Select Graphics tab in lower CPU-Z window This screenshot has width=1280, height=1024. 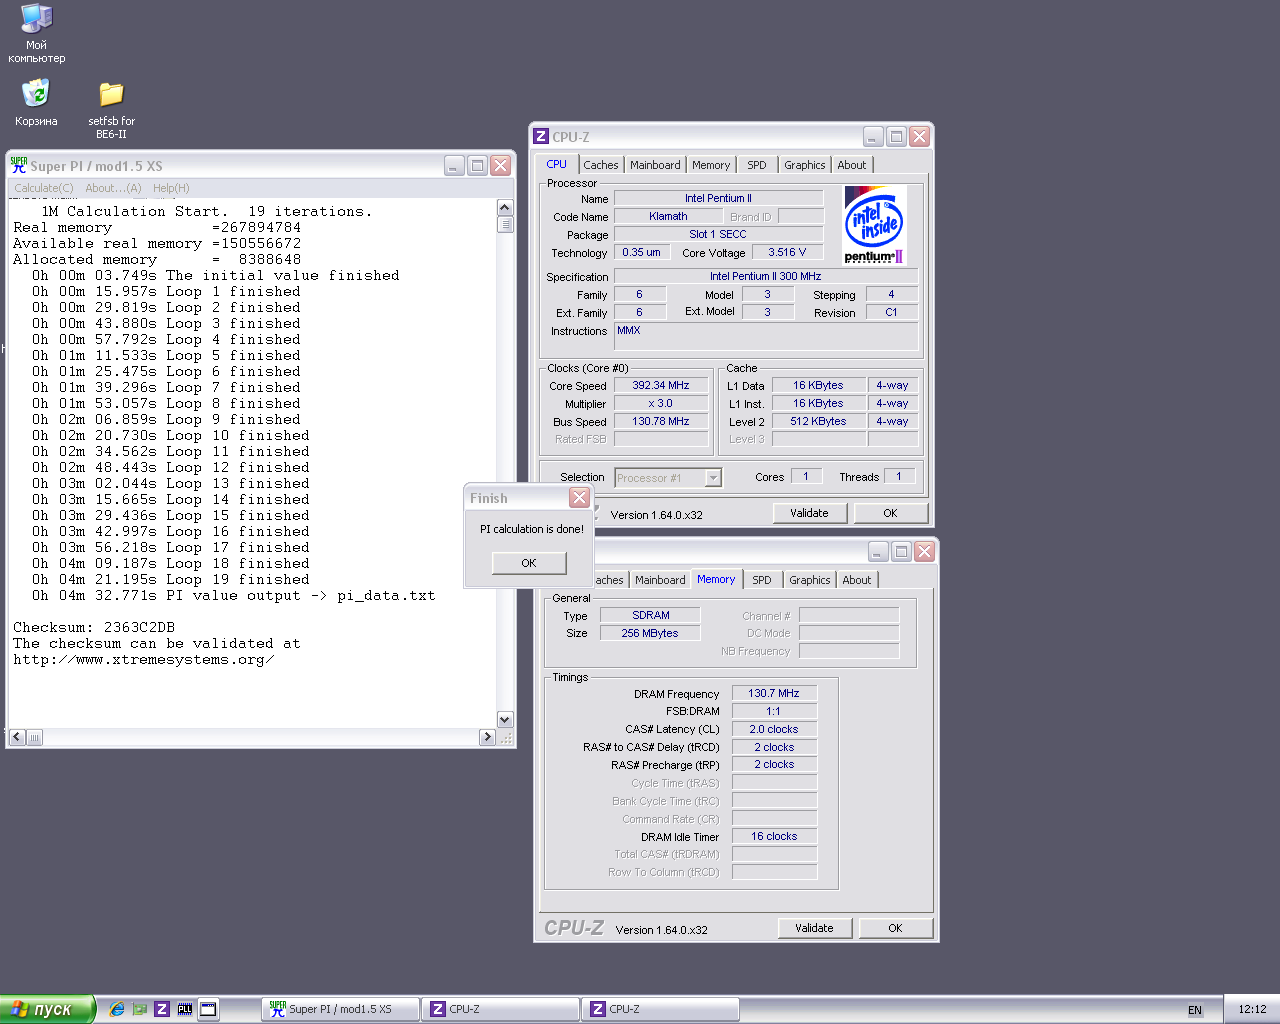coord(810,580)
